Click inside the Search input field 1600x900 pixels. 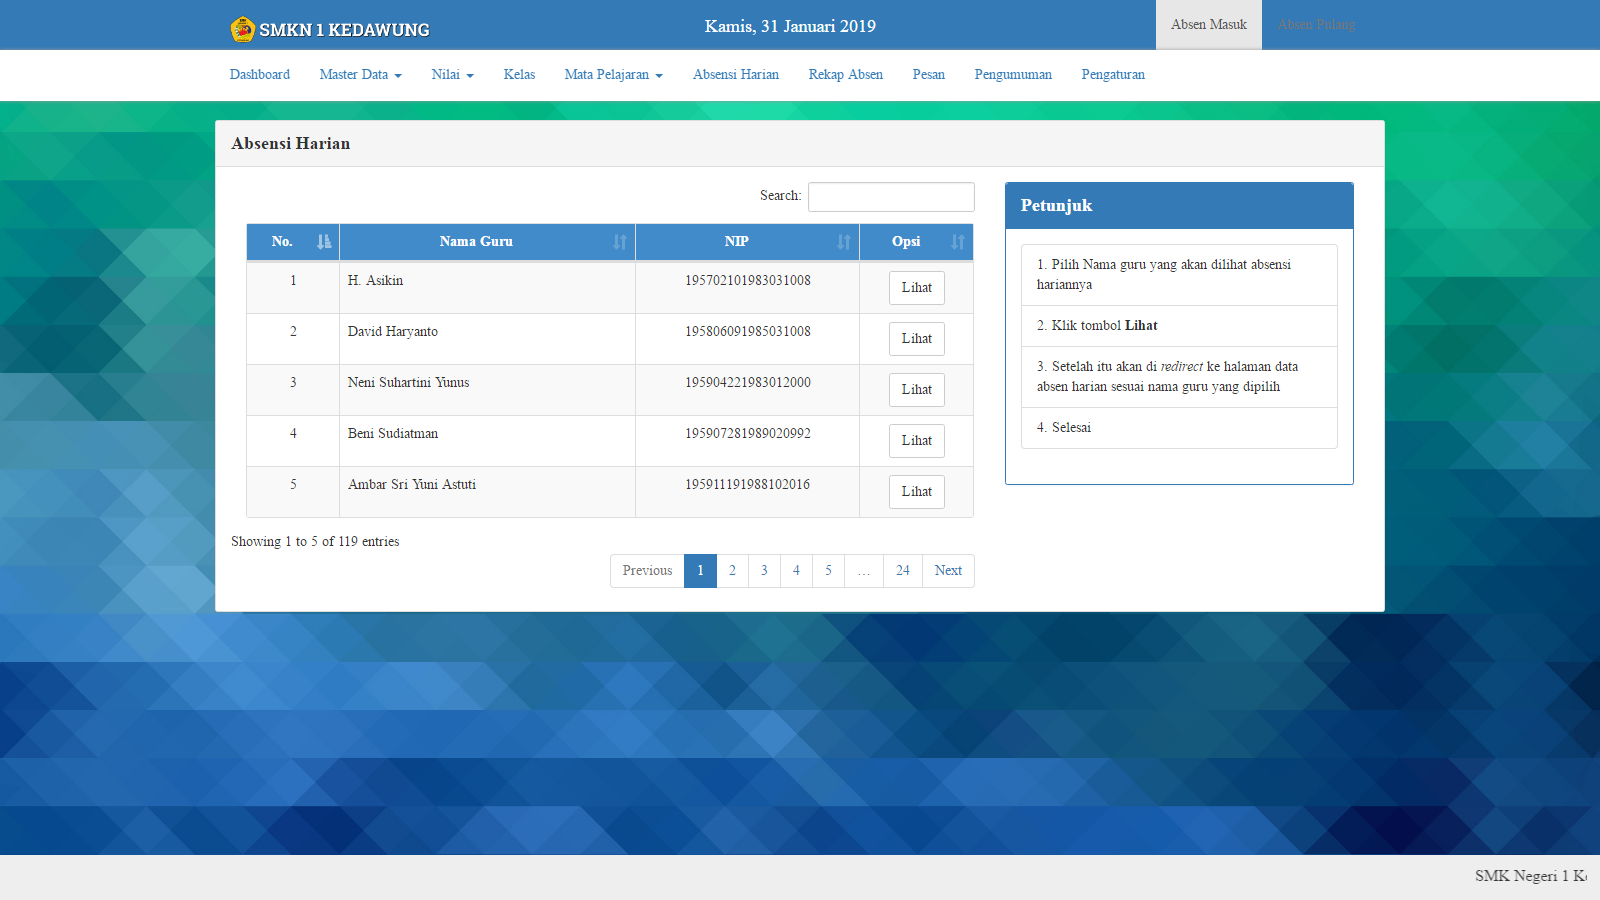pyautogui.click(x=890, y=196)
